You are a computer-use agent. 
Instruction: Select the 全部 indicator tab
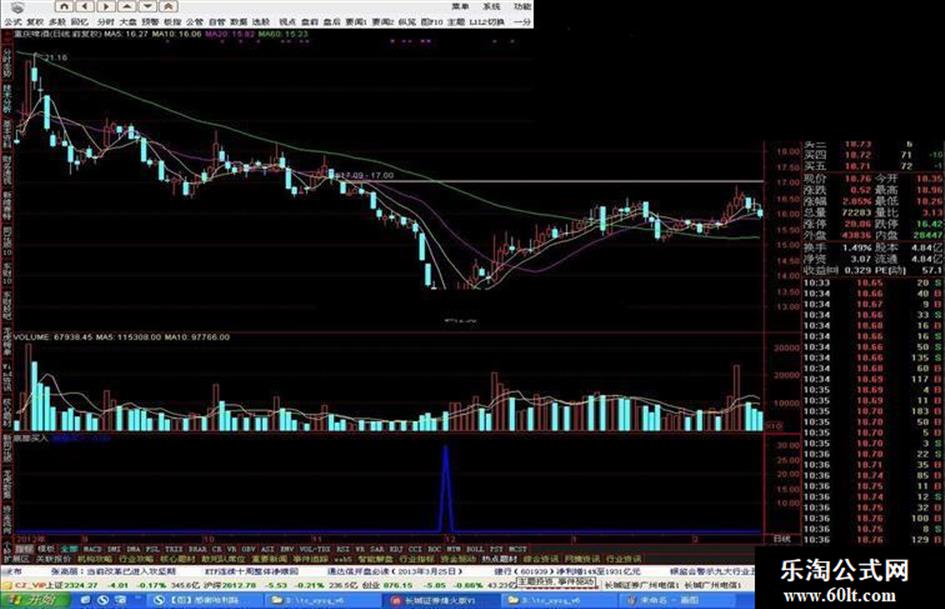pos(69,549)
